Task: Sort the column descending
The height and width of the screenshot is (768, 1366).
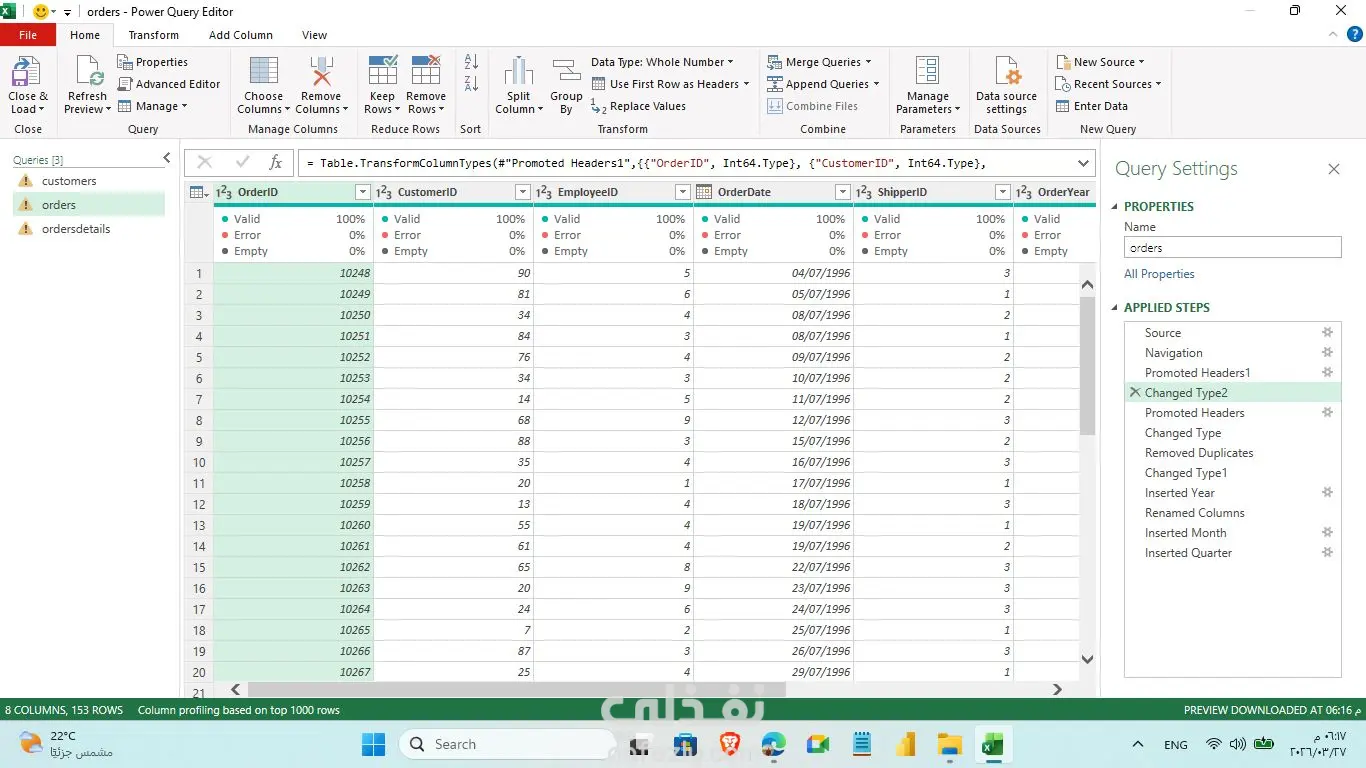Action: 471,84
